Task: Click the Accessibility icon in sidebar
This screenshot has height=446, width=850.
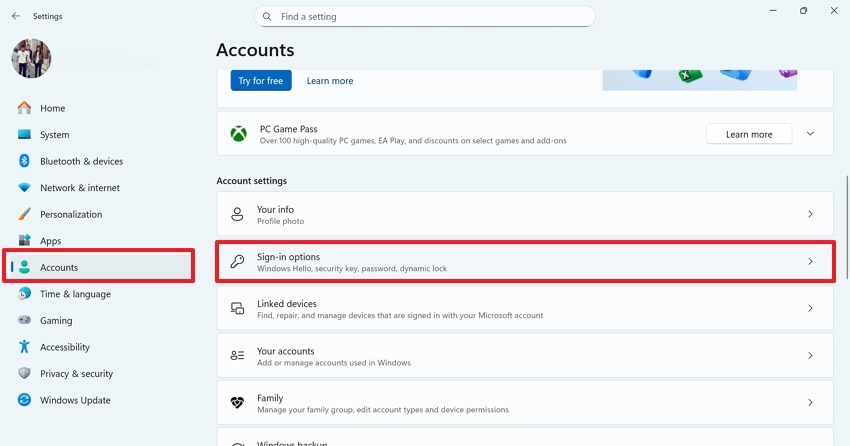Action: [24, 347]
